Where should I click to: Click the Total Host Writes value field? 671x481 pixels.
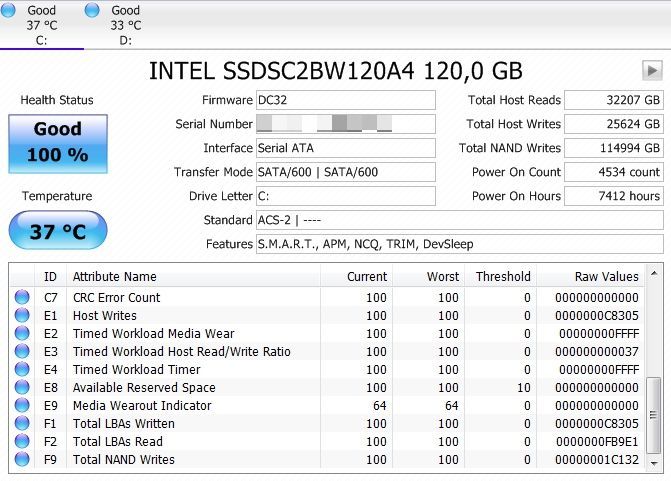point(613,124)
